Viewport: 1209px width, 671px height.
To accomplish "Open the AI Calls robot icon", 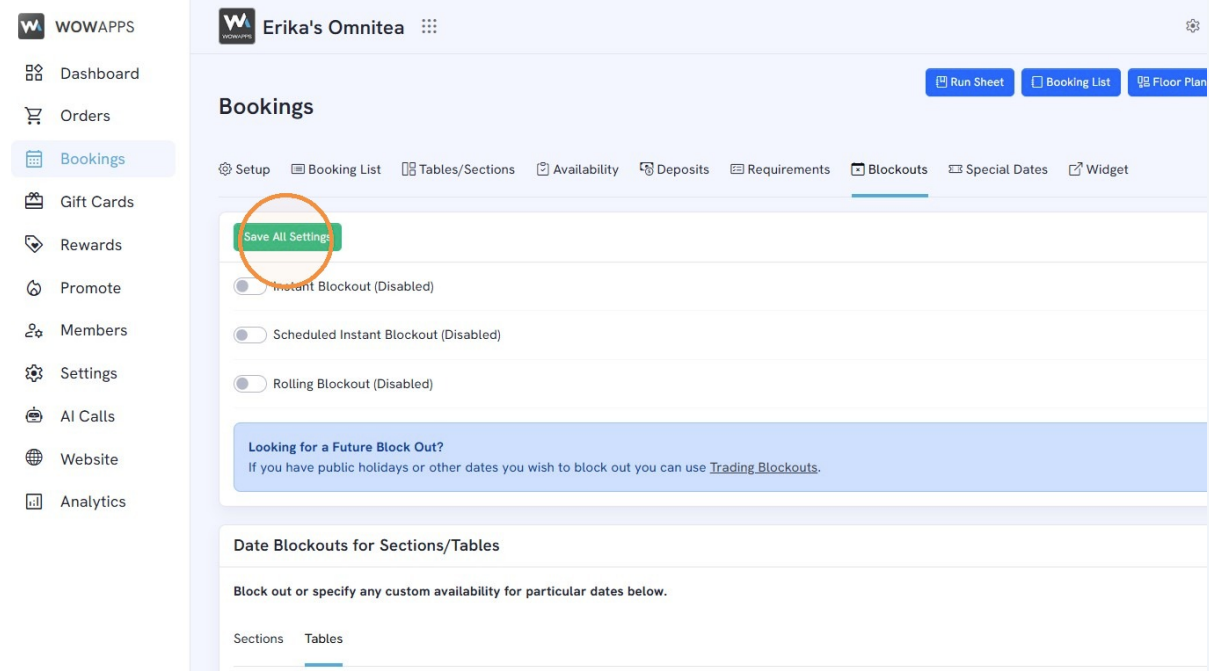I will click(x=34, y=416).
